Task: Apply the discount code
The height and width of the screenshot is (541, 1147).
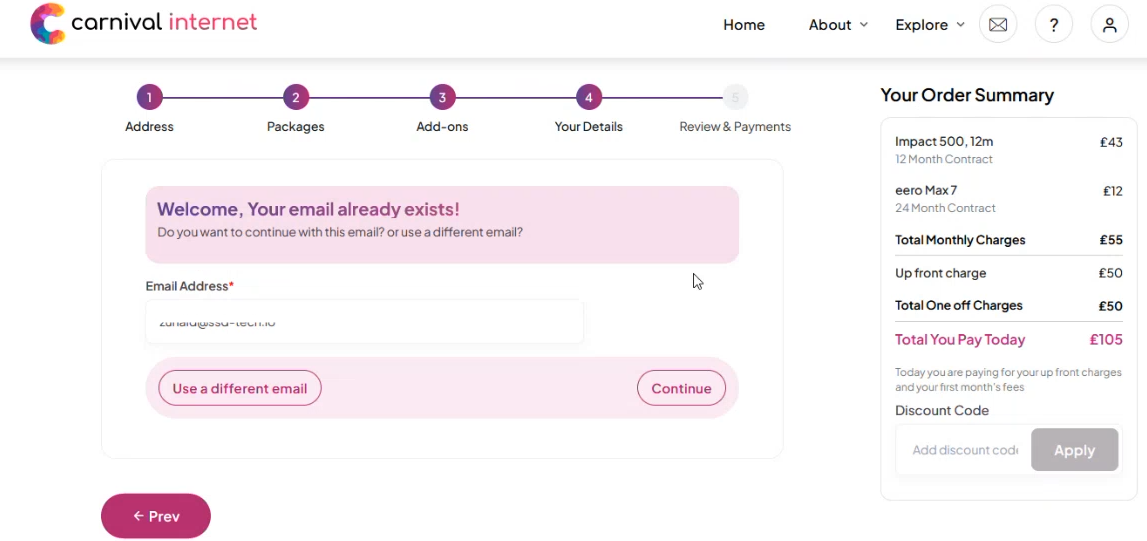Action: tap(1075, 450)
